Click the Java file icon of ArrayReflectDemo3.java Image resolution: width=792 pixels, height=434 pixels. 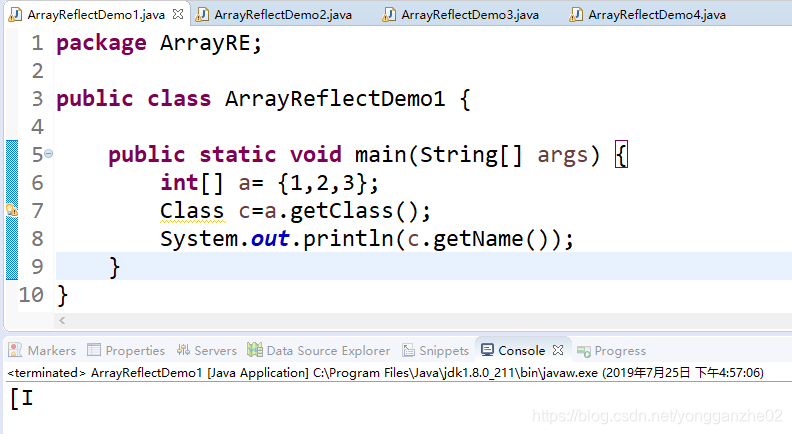coord(388,15)
